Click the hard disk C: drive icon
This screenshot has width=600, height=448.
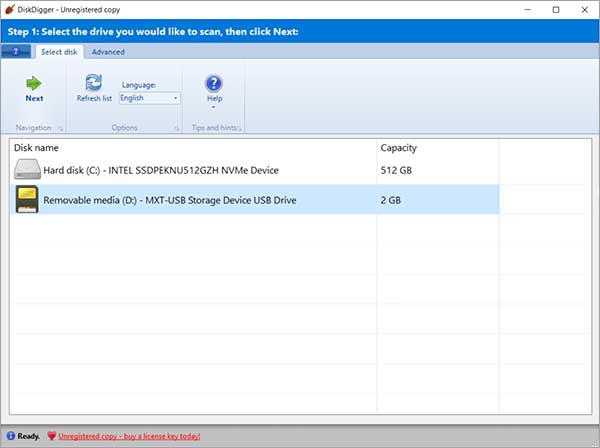coord(27,170)
